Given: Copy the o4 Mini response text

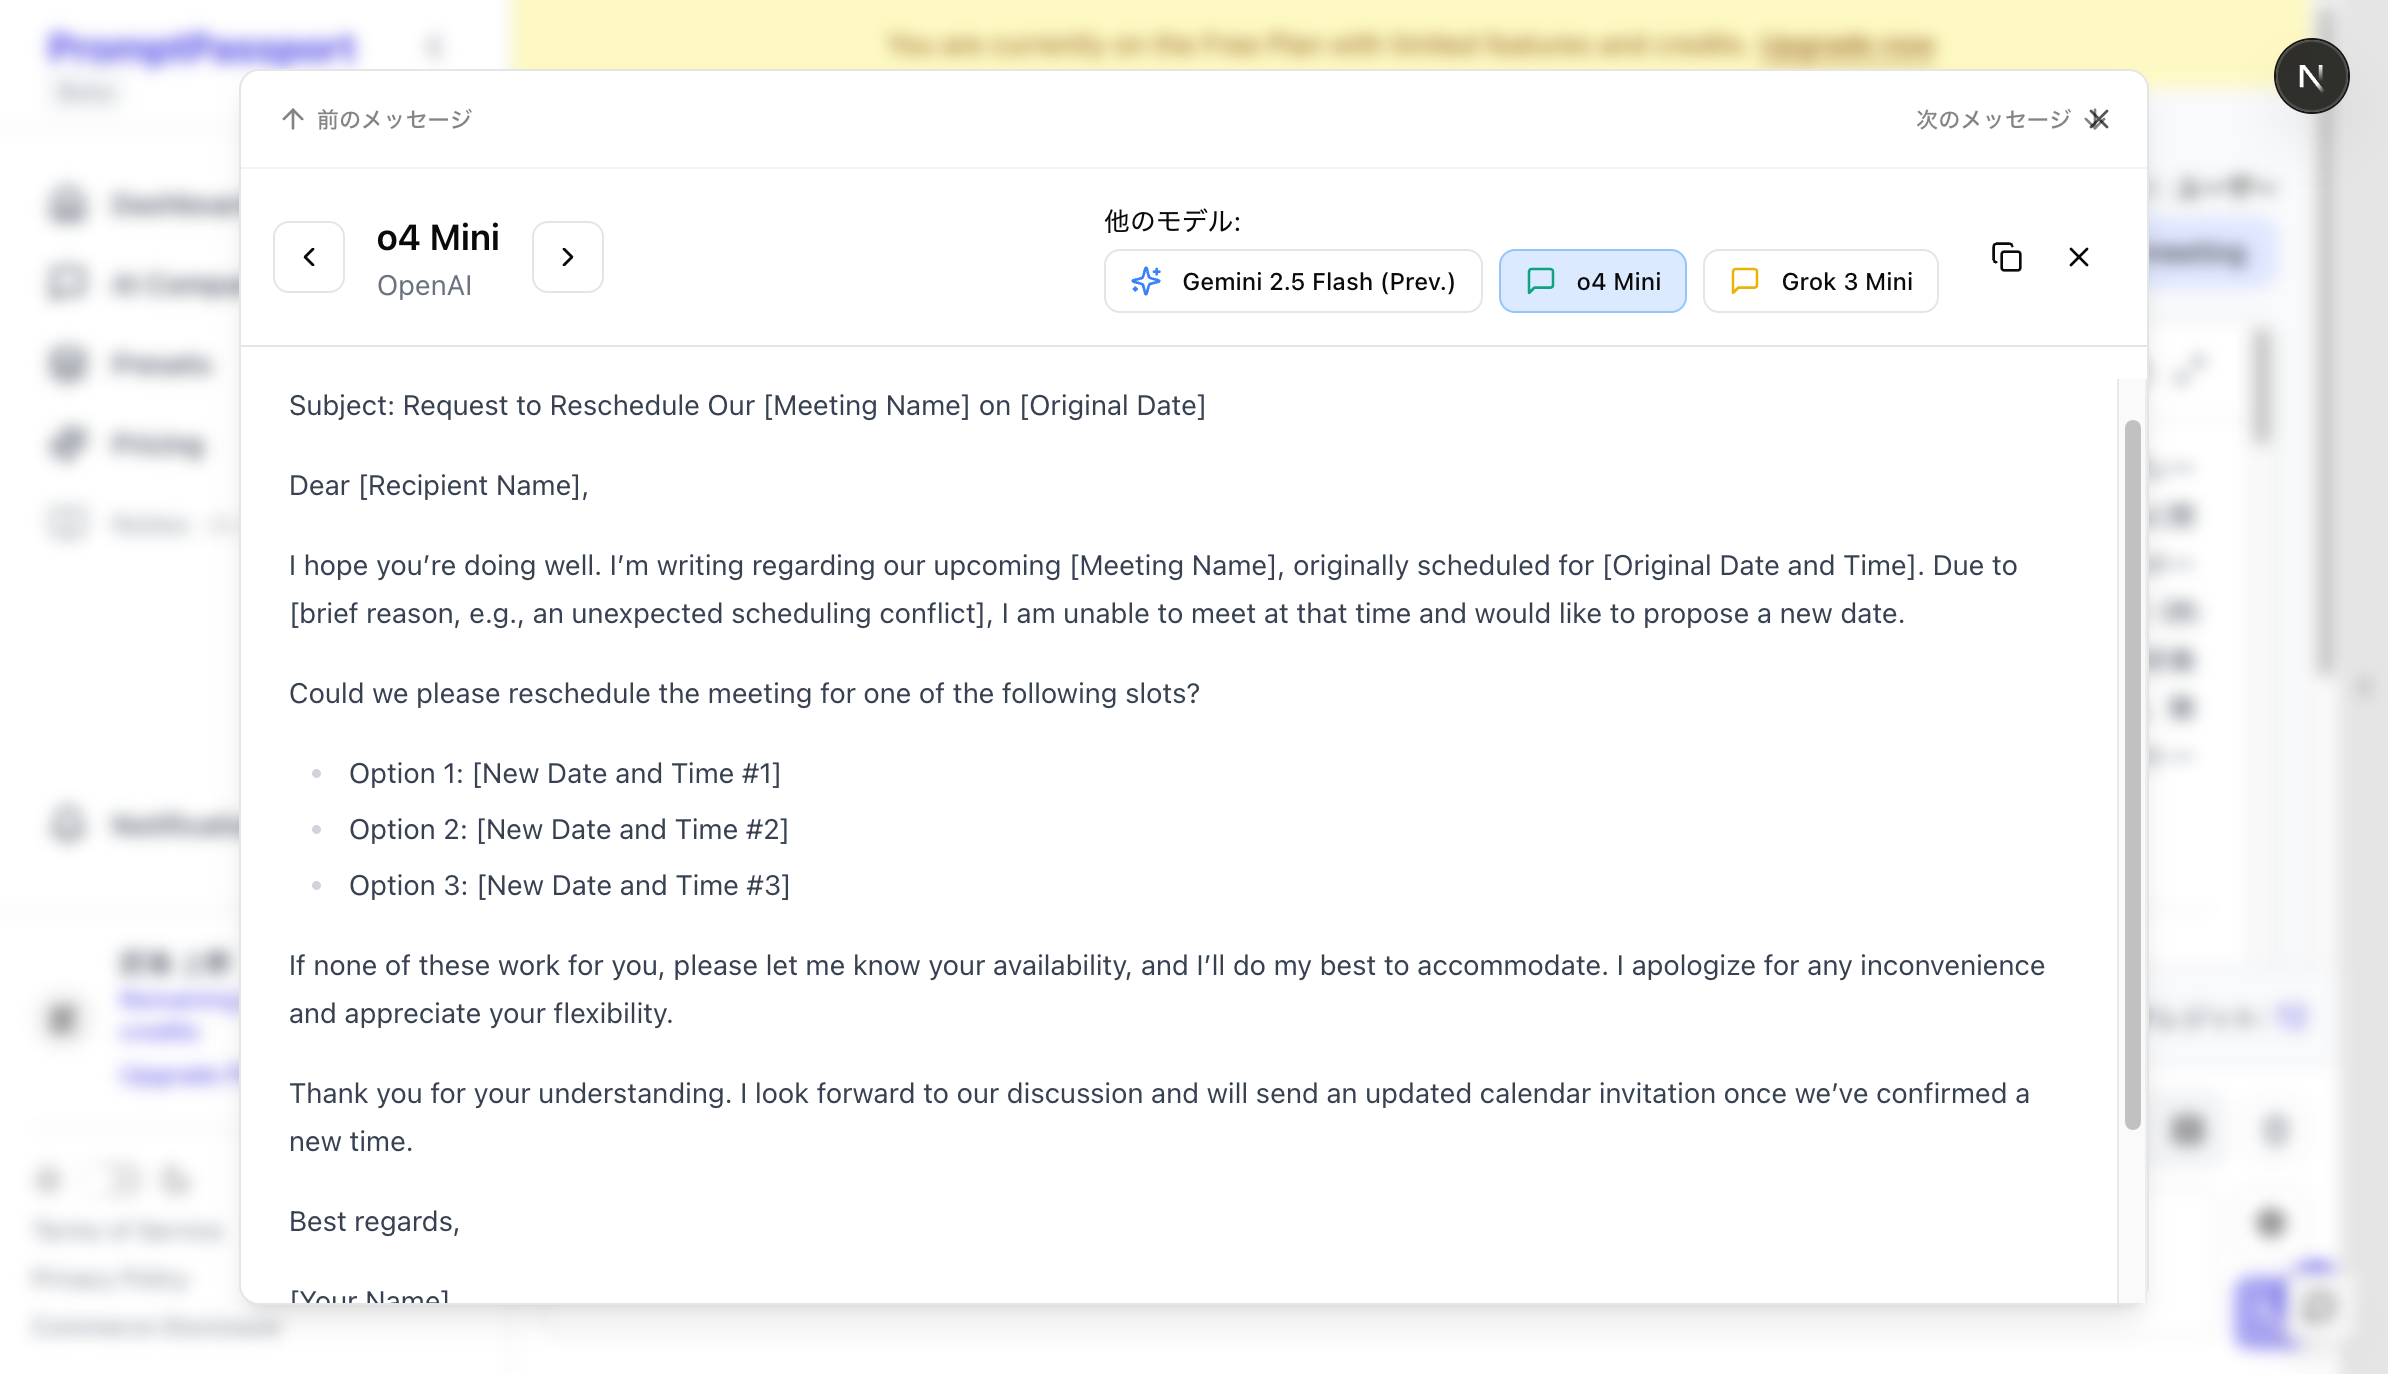Looking at the screenshot, I should pyautogui.click(x=2006, y=257).
